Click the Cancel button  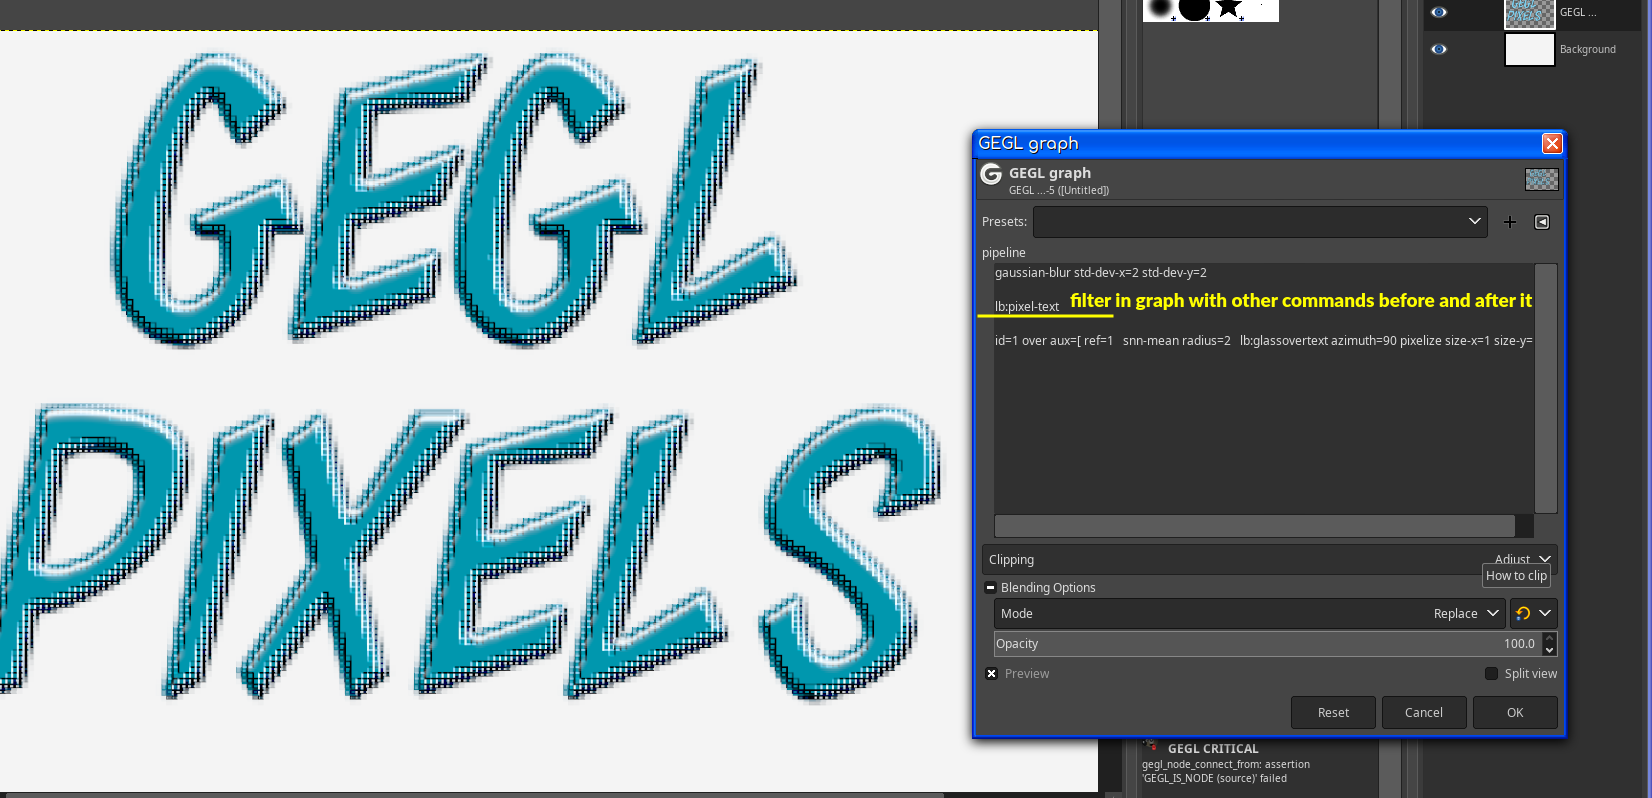(1424, 713)
